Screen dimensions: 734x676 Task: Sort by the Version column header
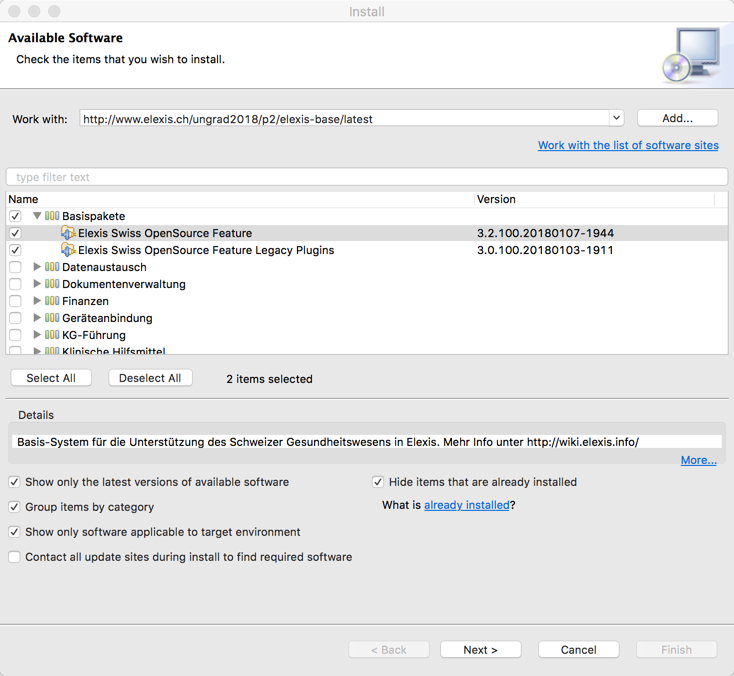click(595, 199)
